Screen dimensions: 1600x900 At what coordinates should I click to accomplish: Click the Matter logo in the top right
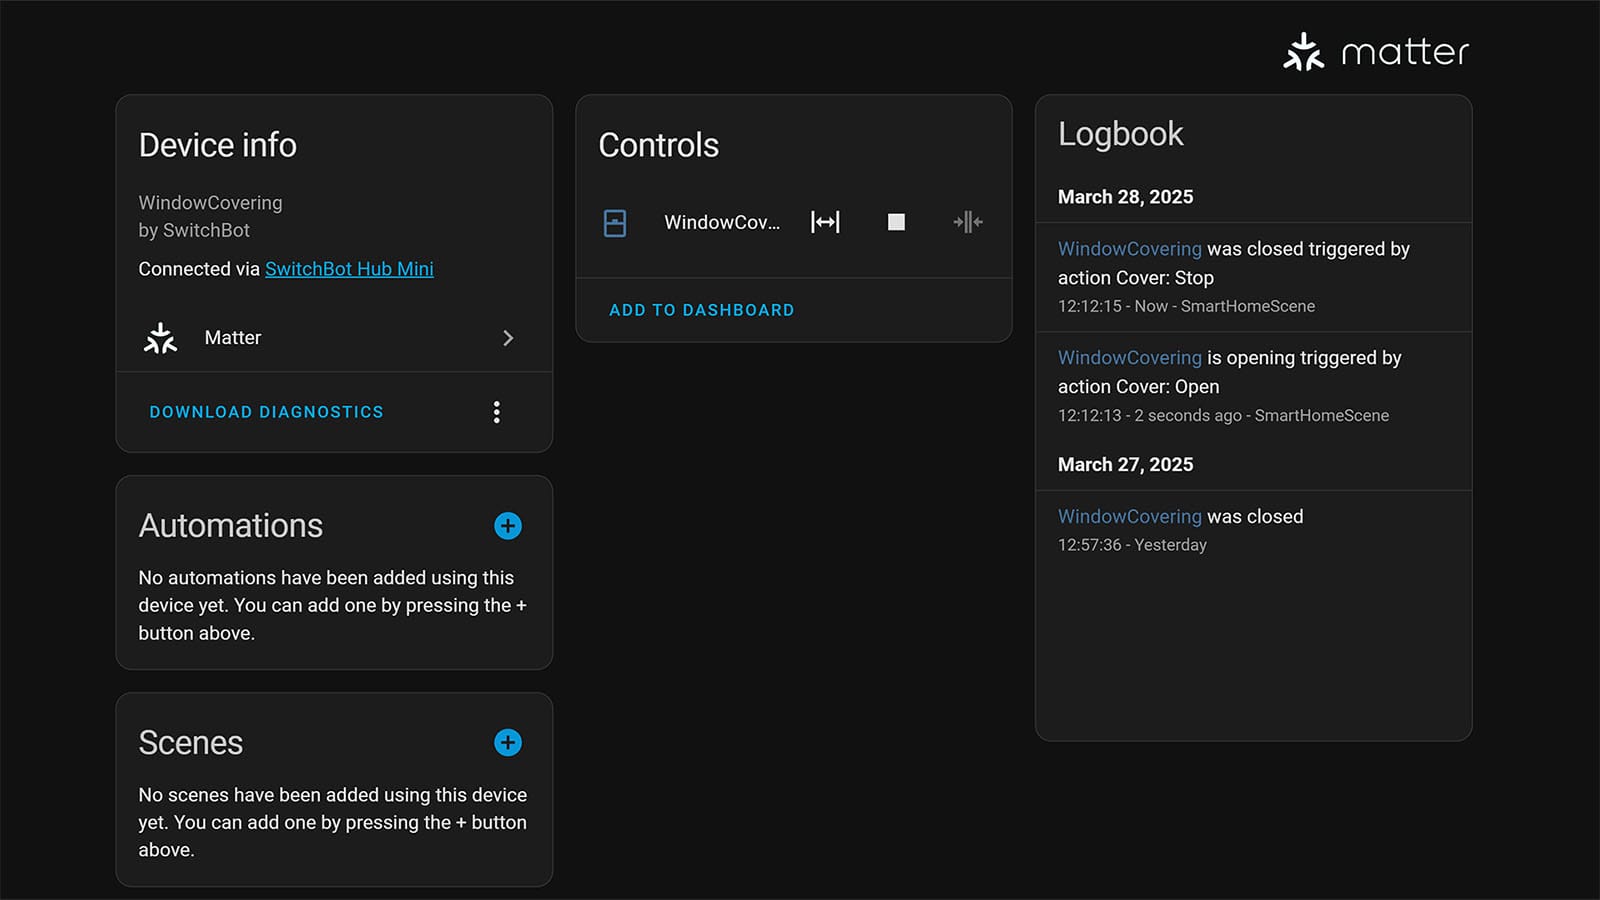point(1376,52)
